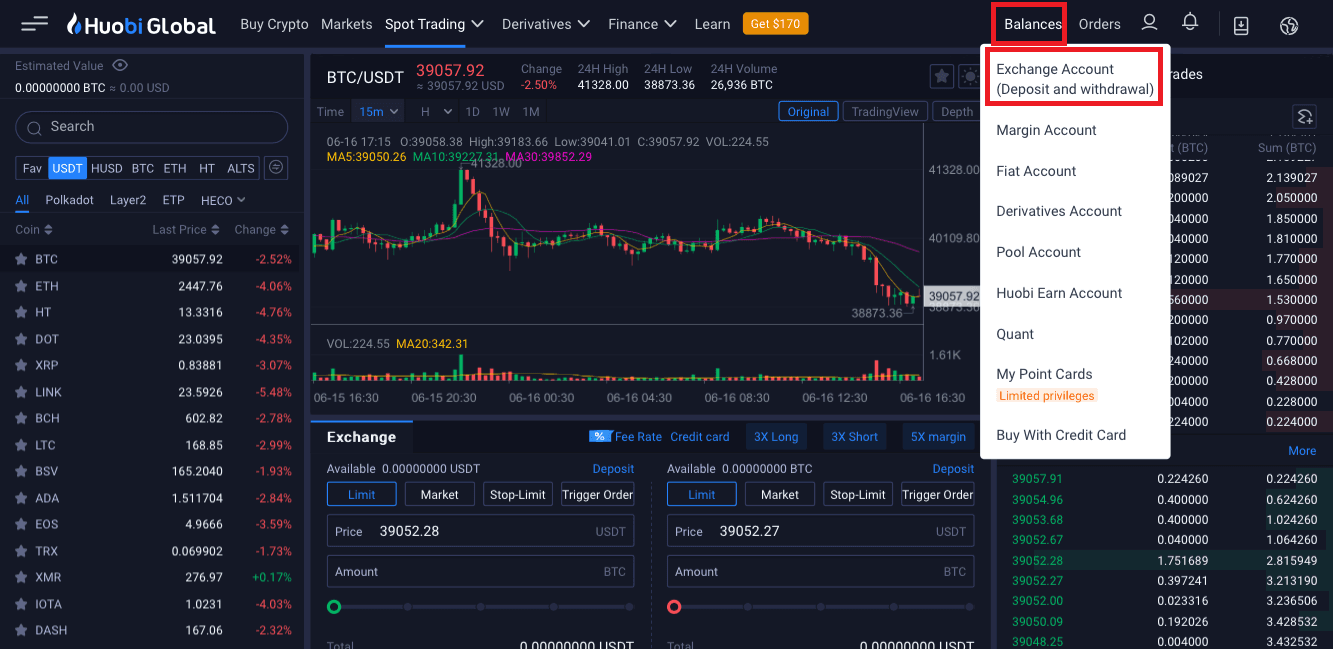This screenshot has width=1333, height=649.
Task: Star the DOT coin row
Action: click(x=21, y=339)
